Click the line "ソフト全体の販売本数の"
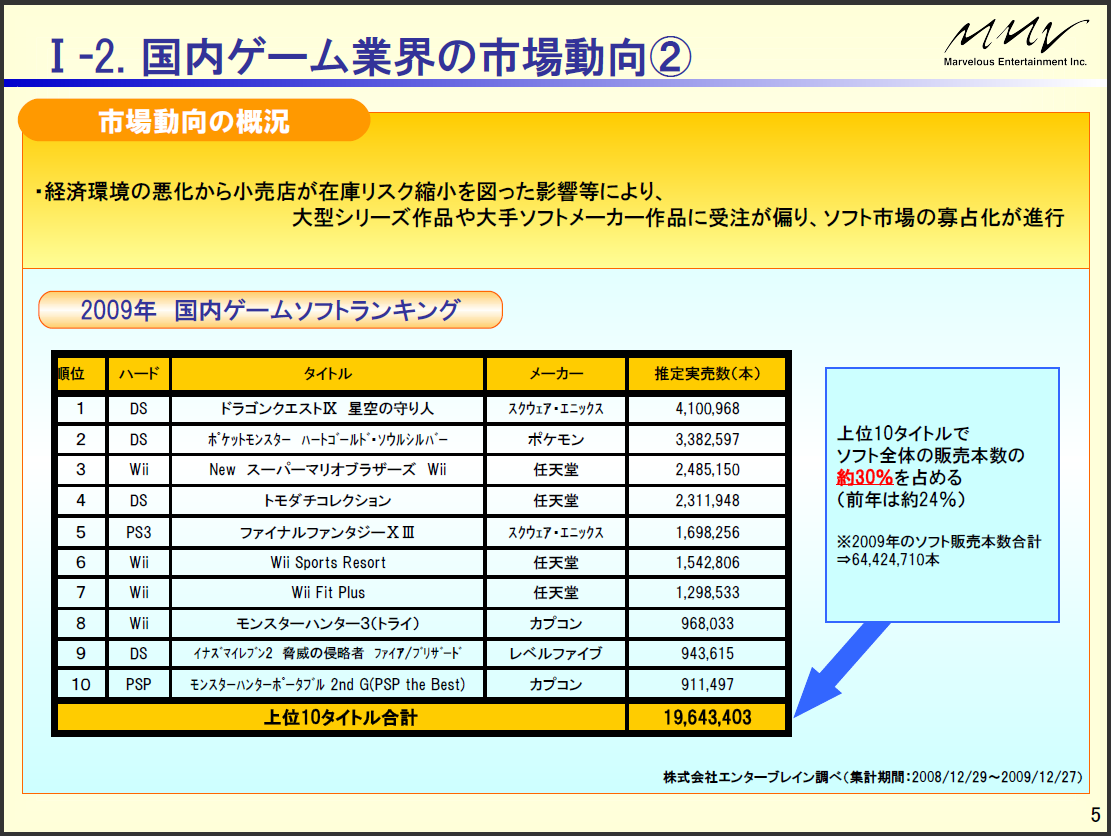This screenshot has width=1111, height=836. click(930, 456)
